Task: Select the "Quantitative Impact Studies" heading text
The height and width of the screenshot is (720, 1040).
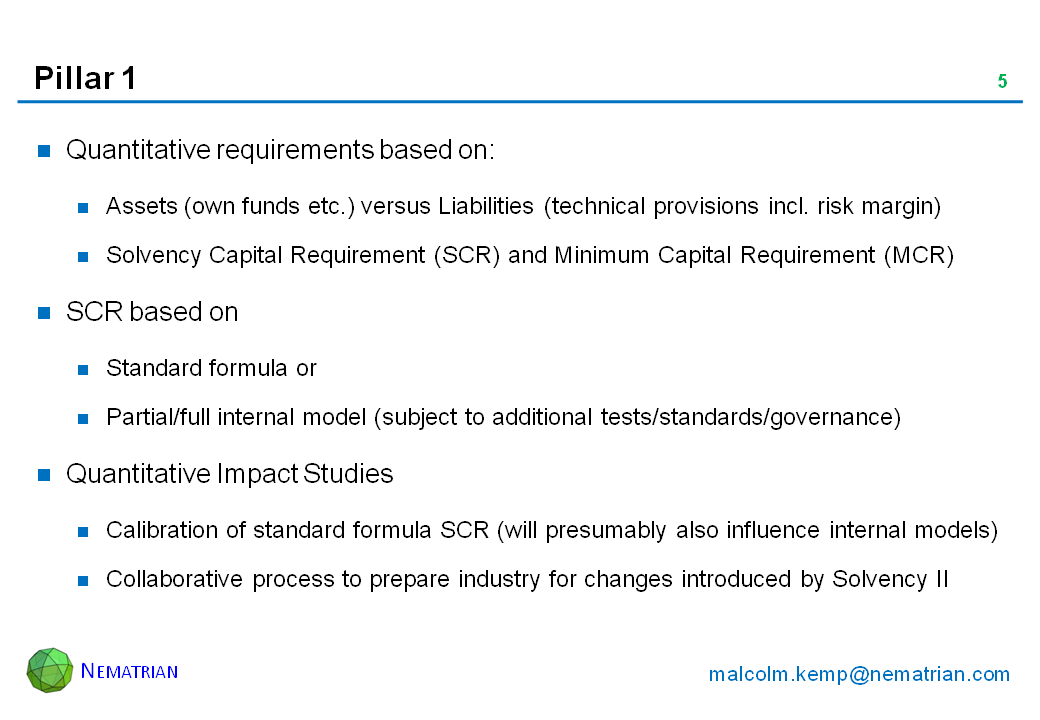Action: (229, 474)
